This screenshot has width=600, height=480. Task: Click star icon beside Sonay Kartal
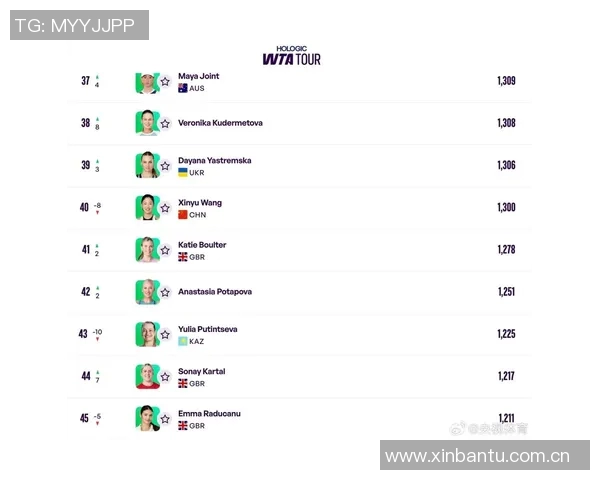point(165,377)
